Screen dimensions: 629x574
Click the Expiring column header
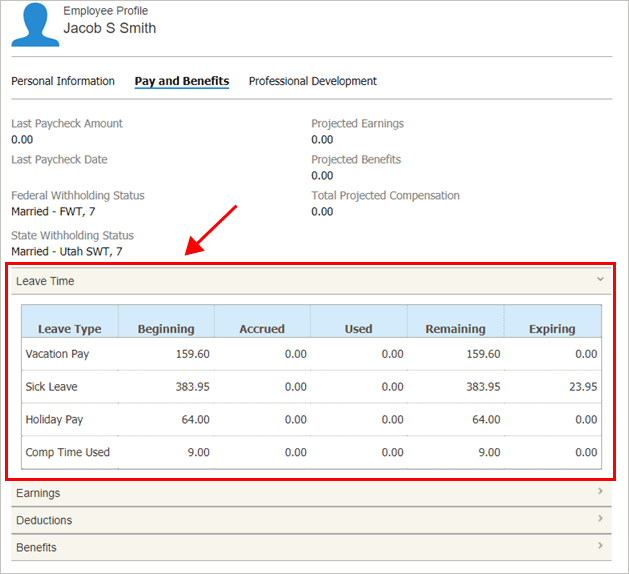552,328
